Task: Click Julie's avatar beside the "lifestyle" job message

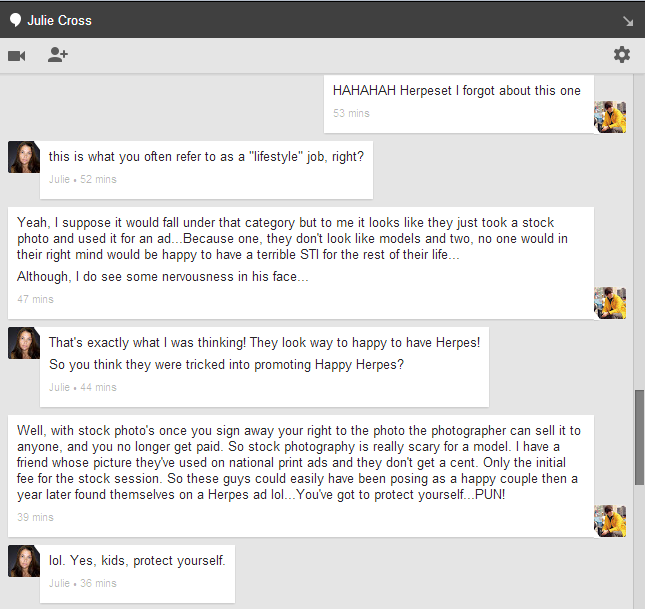Action: click(x=24, y=157)
